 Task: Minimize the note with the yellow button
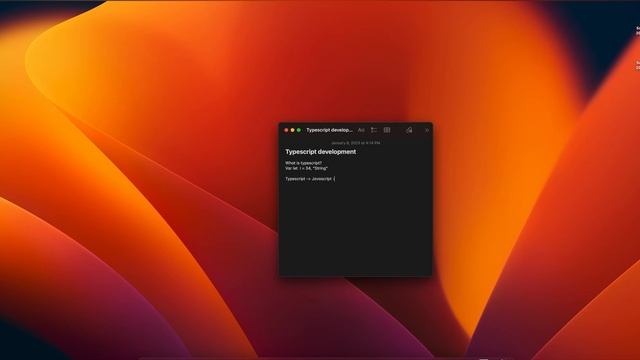pos(292,130)
